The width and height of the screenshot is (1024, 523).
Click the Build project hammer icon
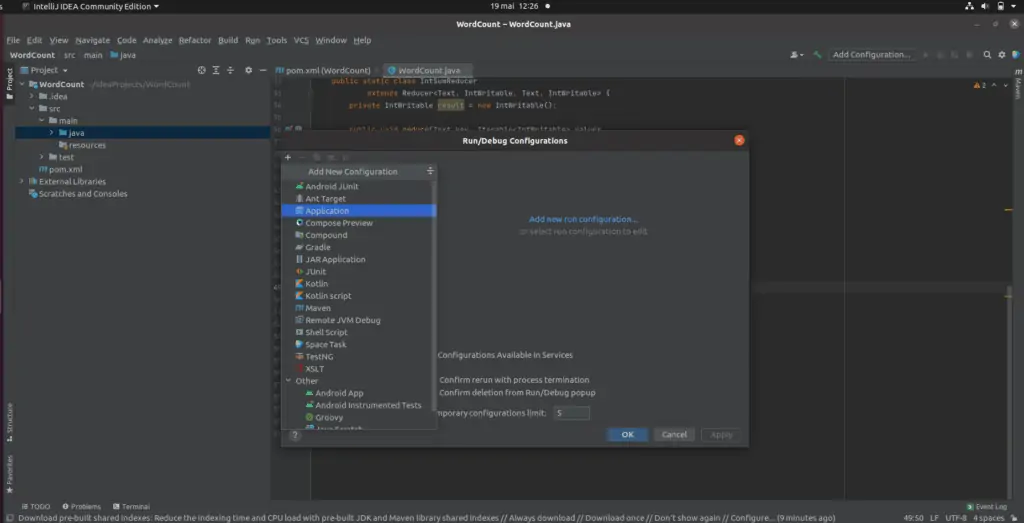tap(817, 55)
